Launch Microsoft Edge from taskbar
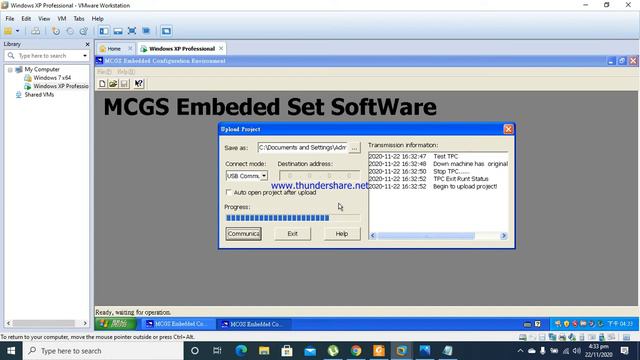 point(241,351)
